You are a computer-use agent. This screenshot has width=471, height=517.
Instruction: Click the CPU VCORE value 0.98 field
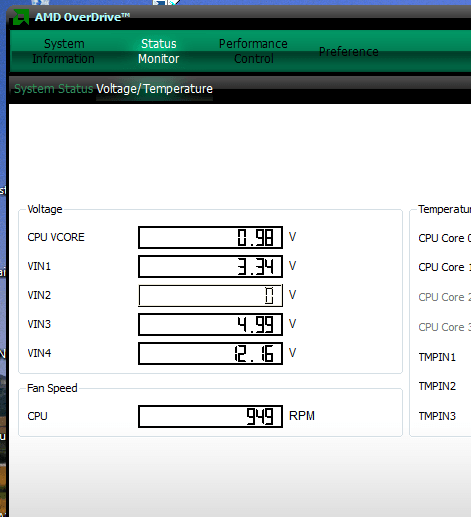click(210, 237)
